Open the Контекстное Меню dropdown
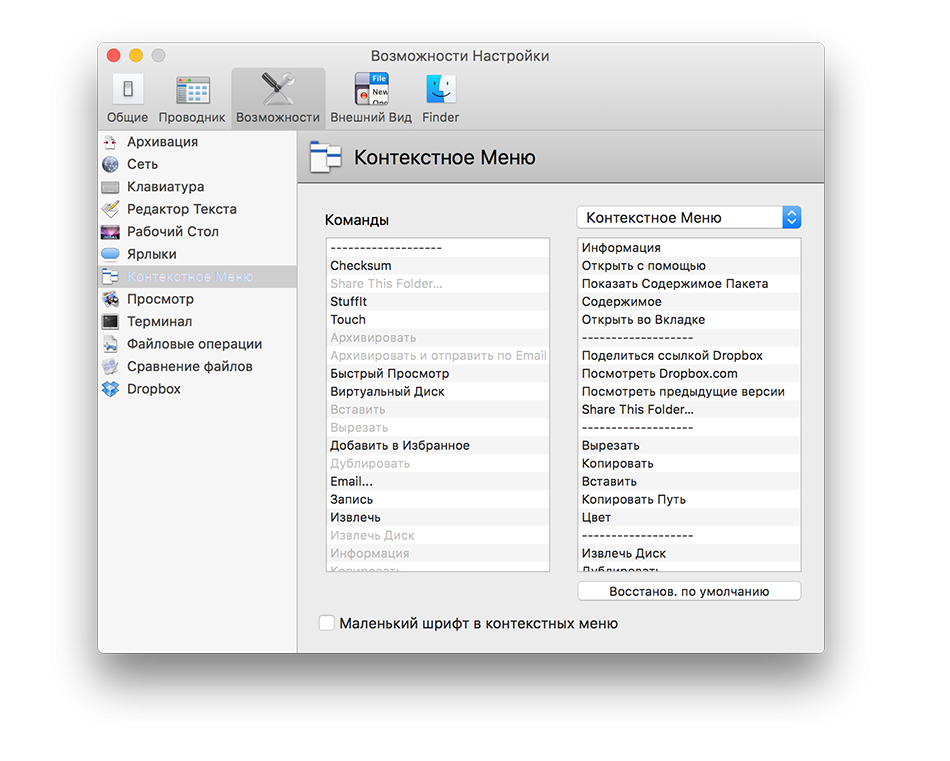Viewport: 950px width, 761px height. (x=689, y=218)
